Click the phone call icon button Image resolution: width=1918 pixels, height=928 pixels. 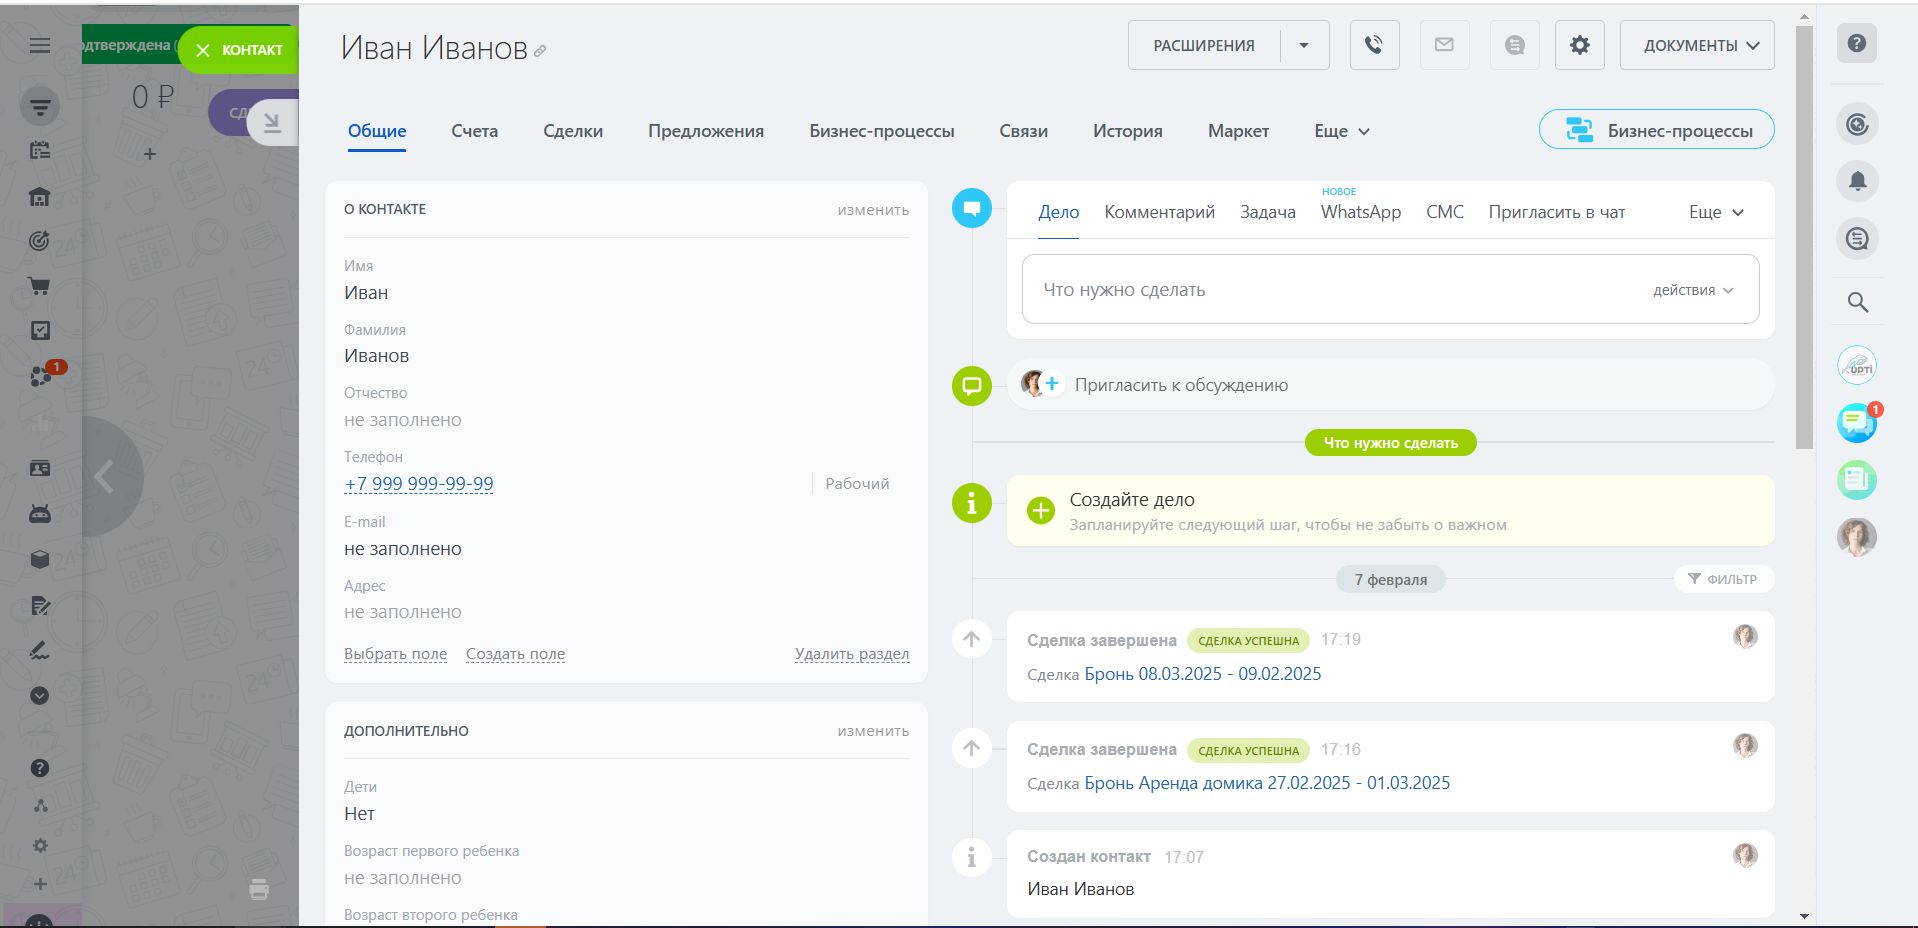[x=1374, y=45]
